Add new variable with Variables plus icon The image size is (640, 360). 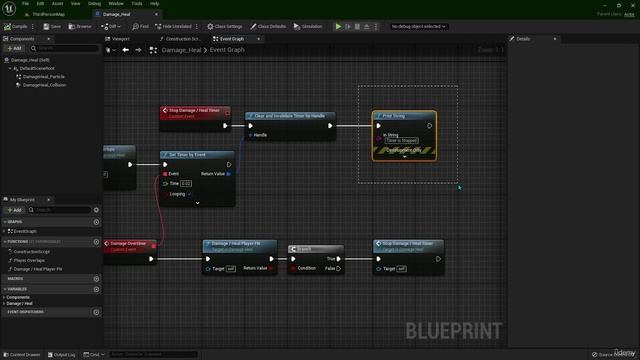coord(96,289)
